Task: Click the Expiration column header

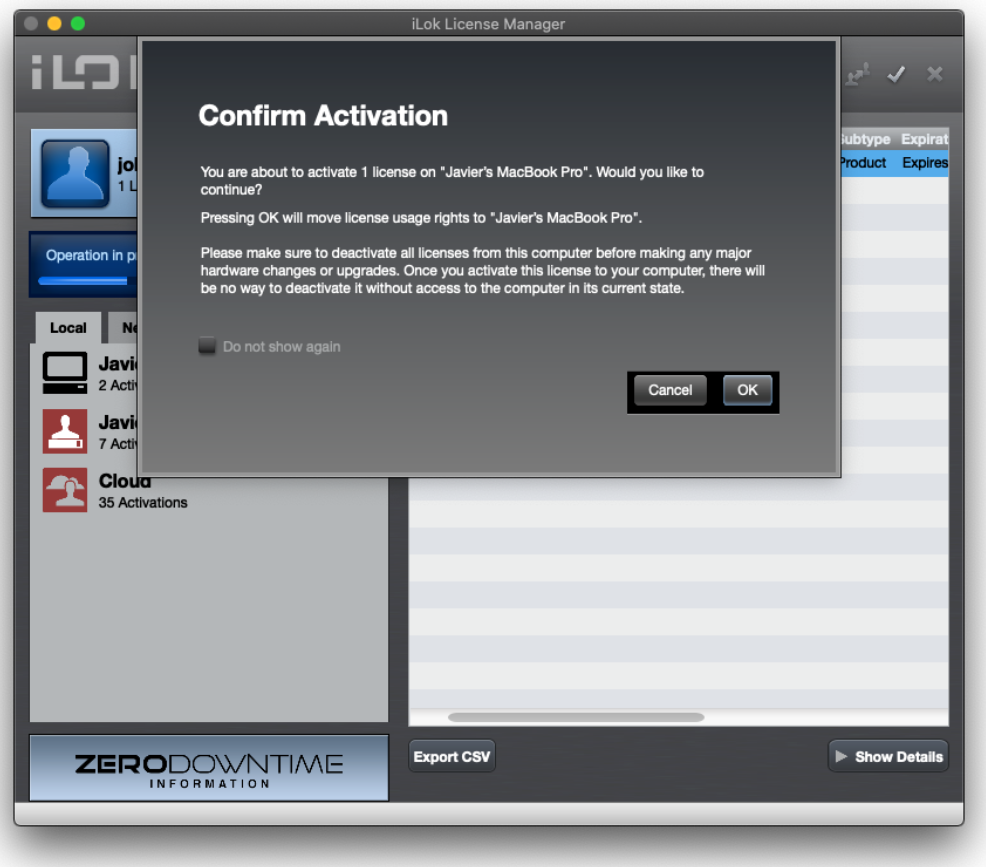Action: coord(923,139)
